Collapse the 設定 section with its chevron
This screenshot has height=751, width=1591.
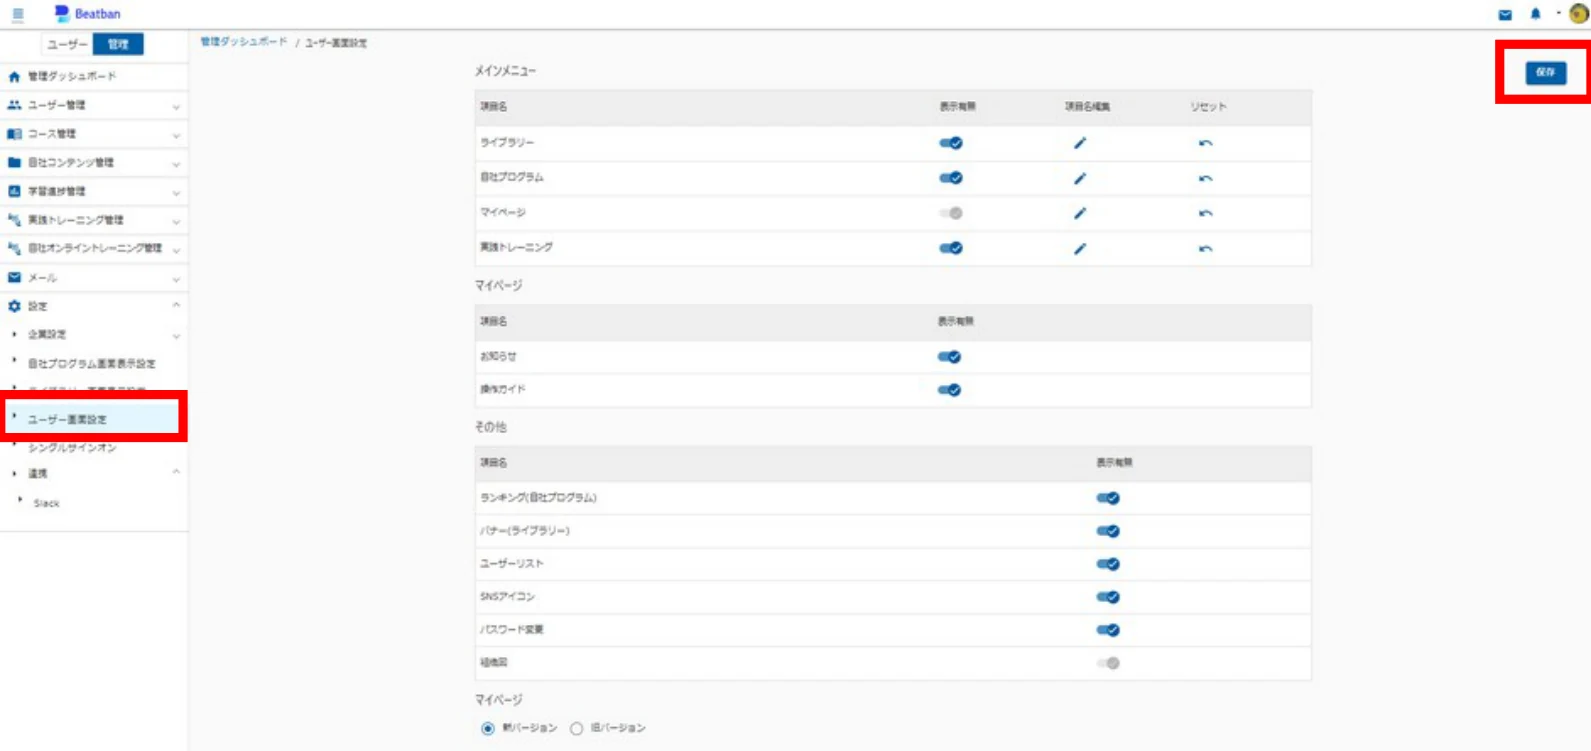pyautogui.click(x=176, y=306)
